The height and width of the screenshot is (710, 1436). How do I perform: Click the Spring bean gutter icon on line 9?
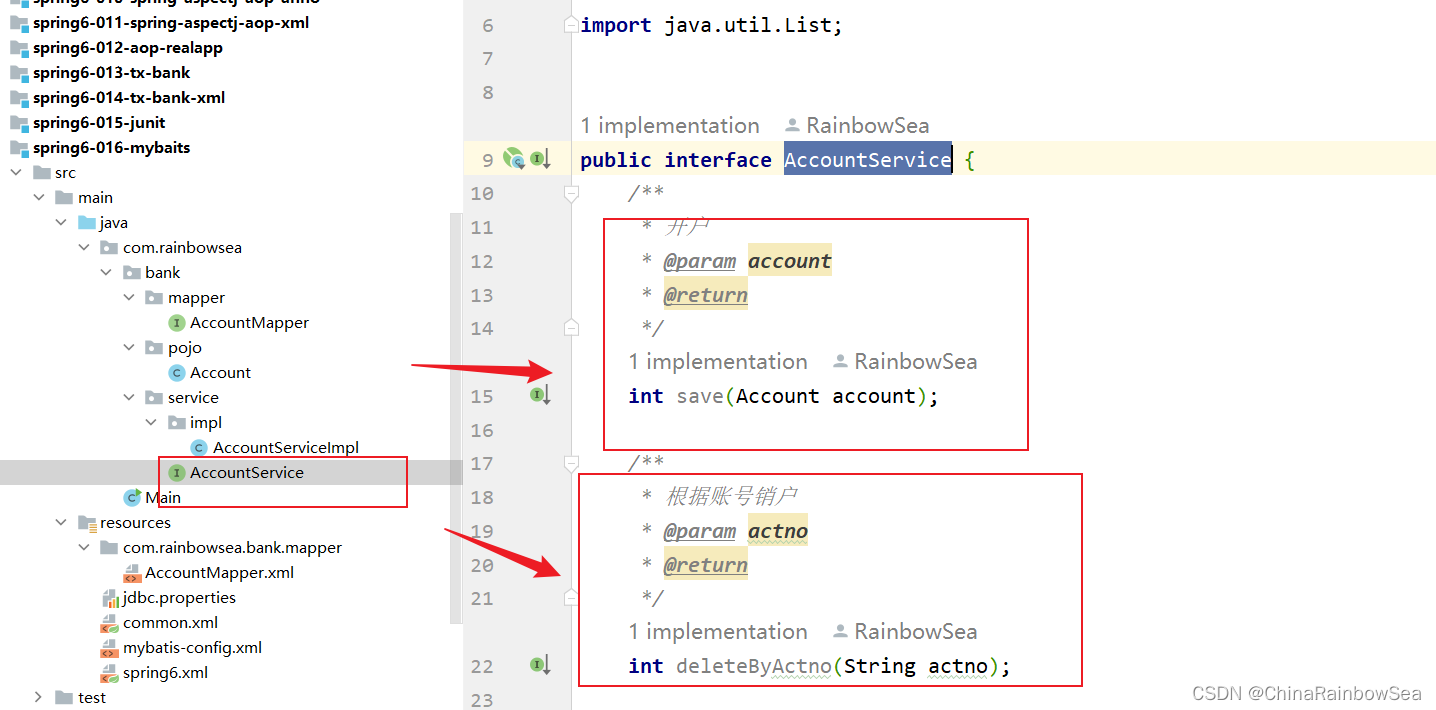(513, 158)
